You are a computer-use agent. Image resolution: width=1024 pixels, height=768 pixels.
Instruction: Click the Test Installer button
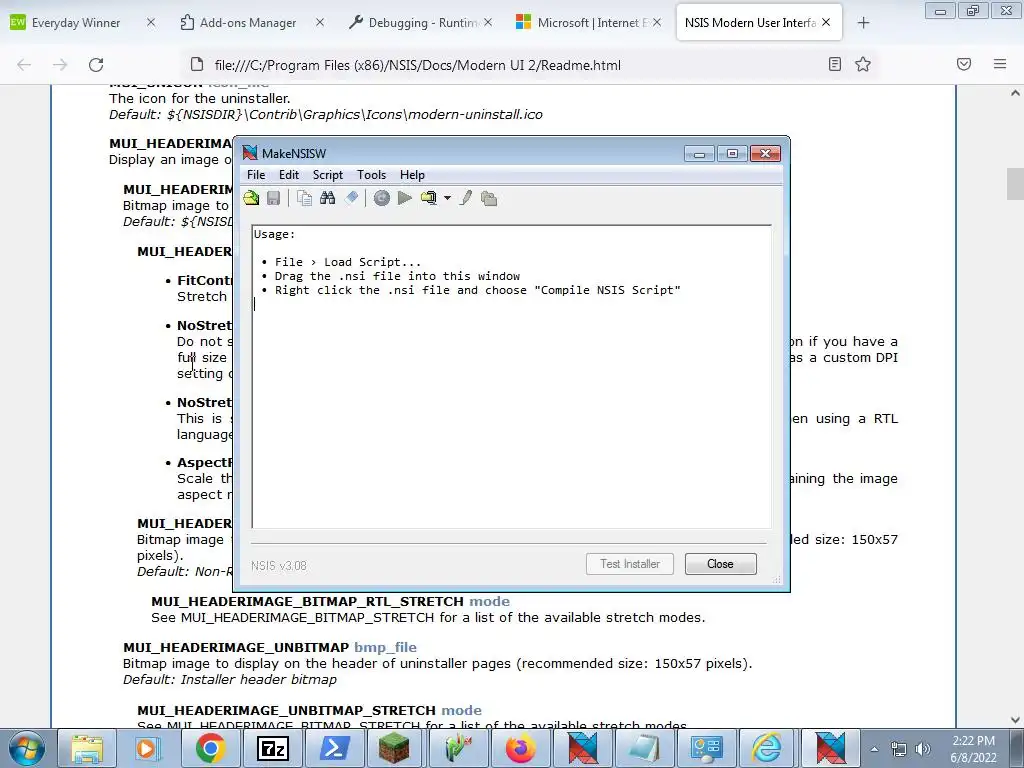630,564
